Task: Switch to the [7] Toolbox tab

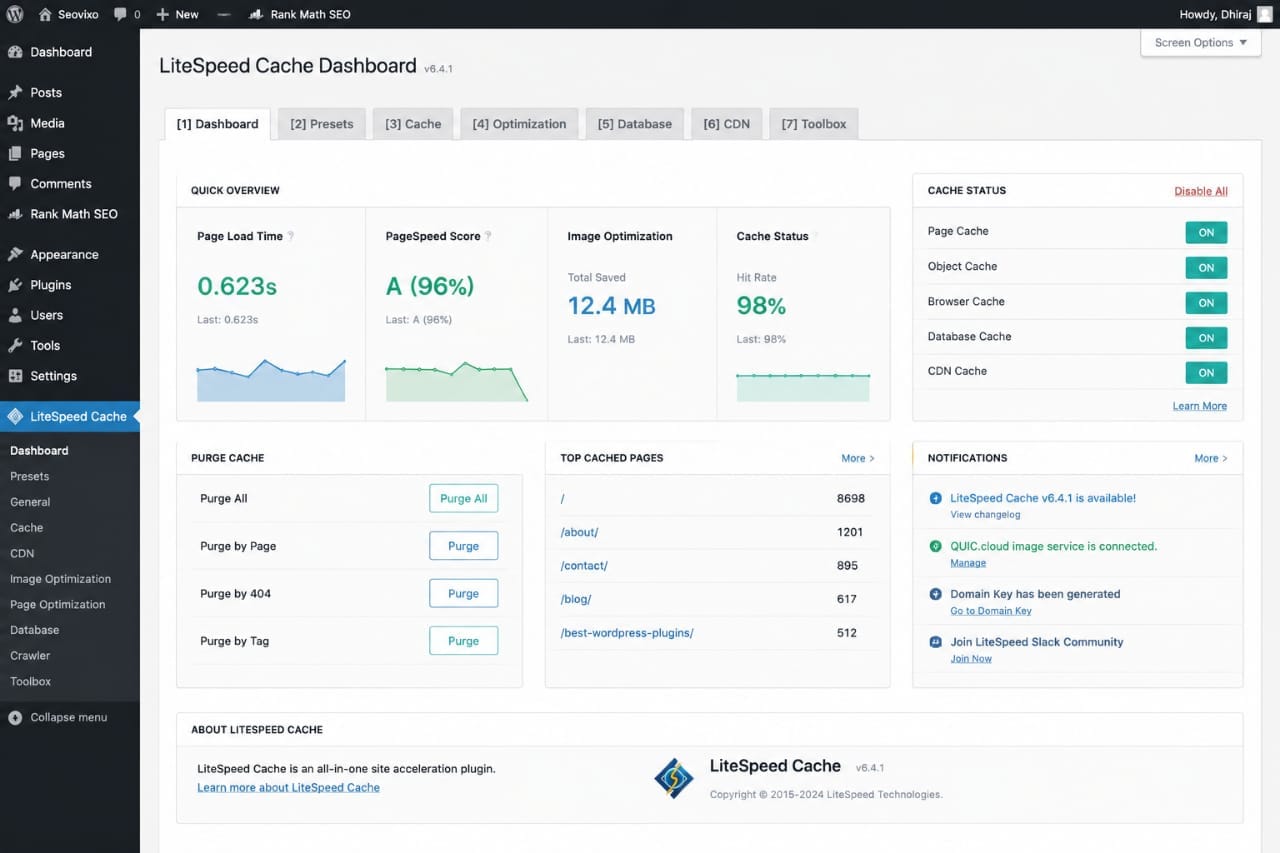Action: click(x=814, y=124)
